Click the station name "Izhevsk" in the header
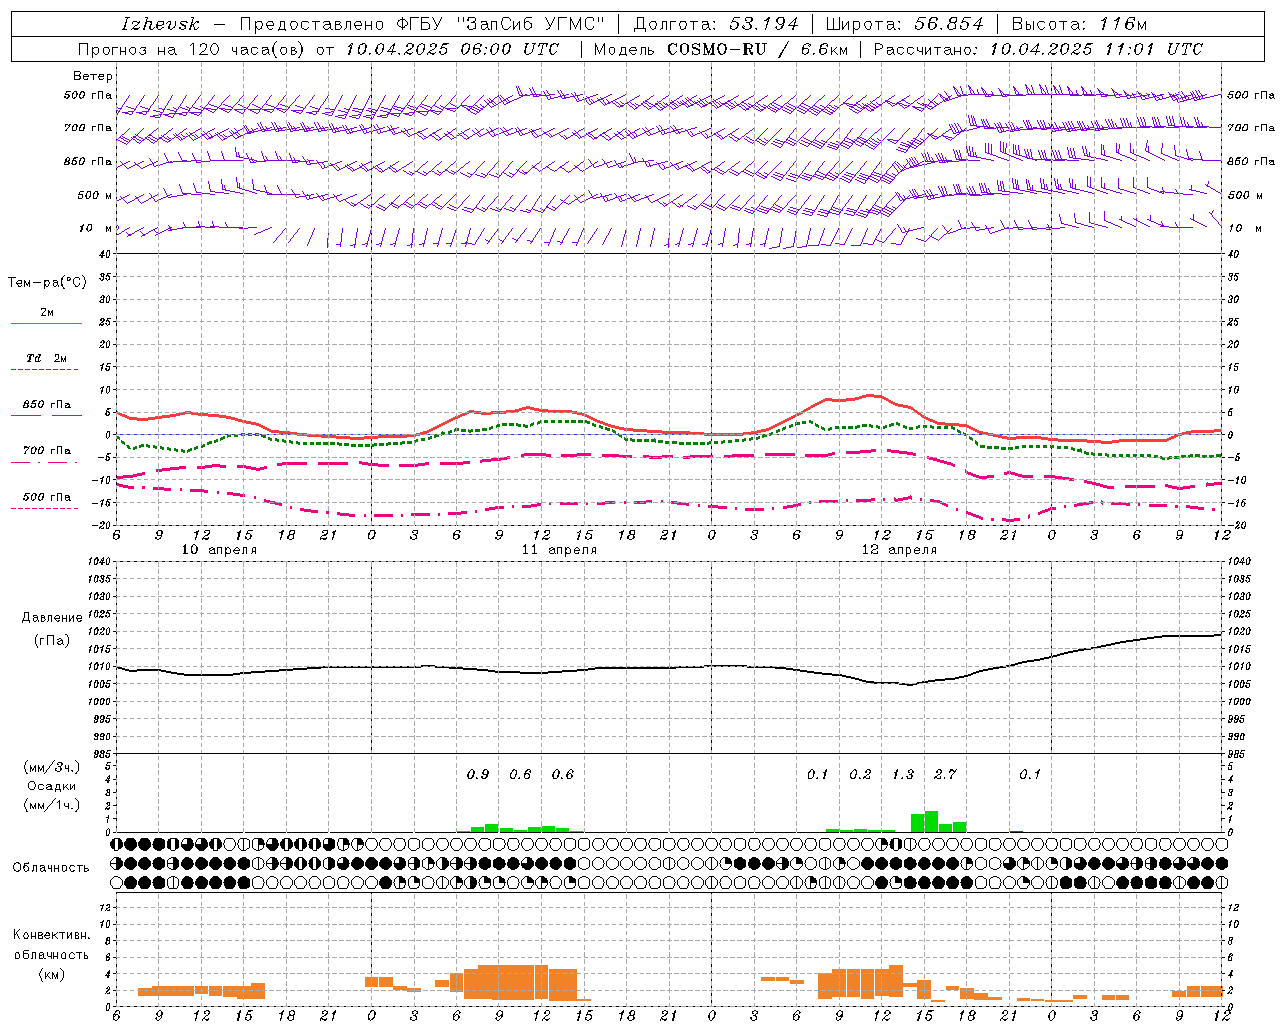 pyautogui.click(x=161, y=24)
